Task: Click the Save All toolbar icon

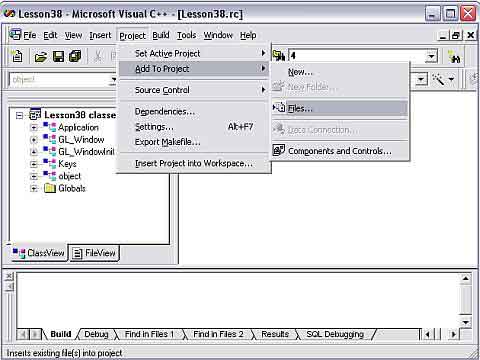Action: [x=75, y=56]
